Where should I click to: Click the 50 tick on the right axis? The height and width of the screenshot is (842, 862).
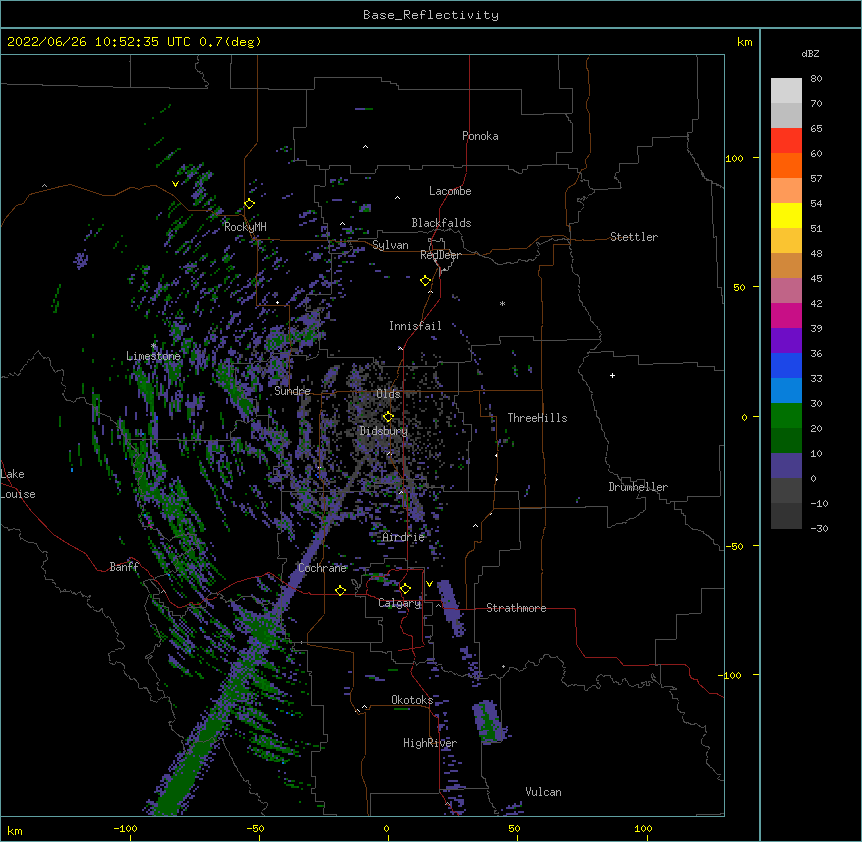739,287
